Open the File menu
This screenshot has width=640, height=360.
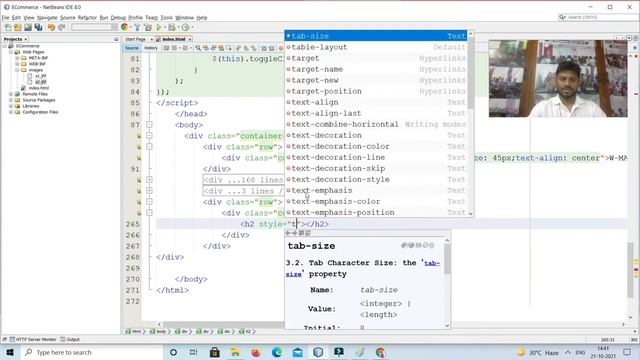6,18
